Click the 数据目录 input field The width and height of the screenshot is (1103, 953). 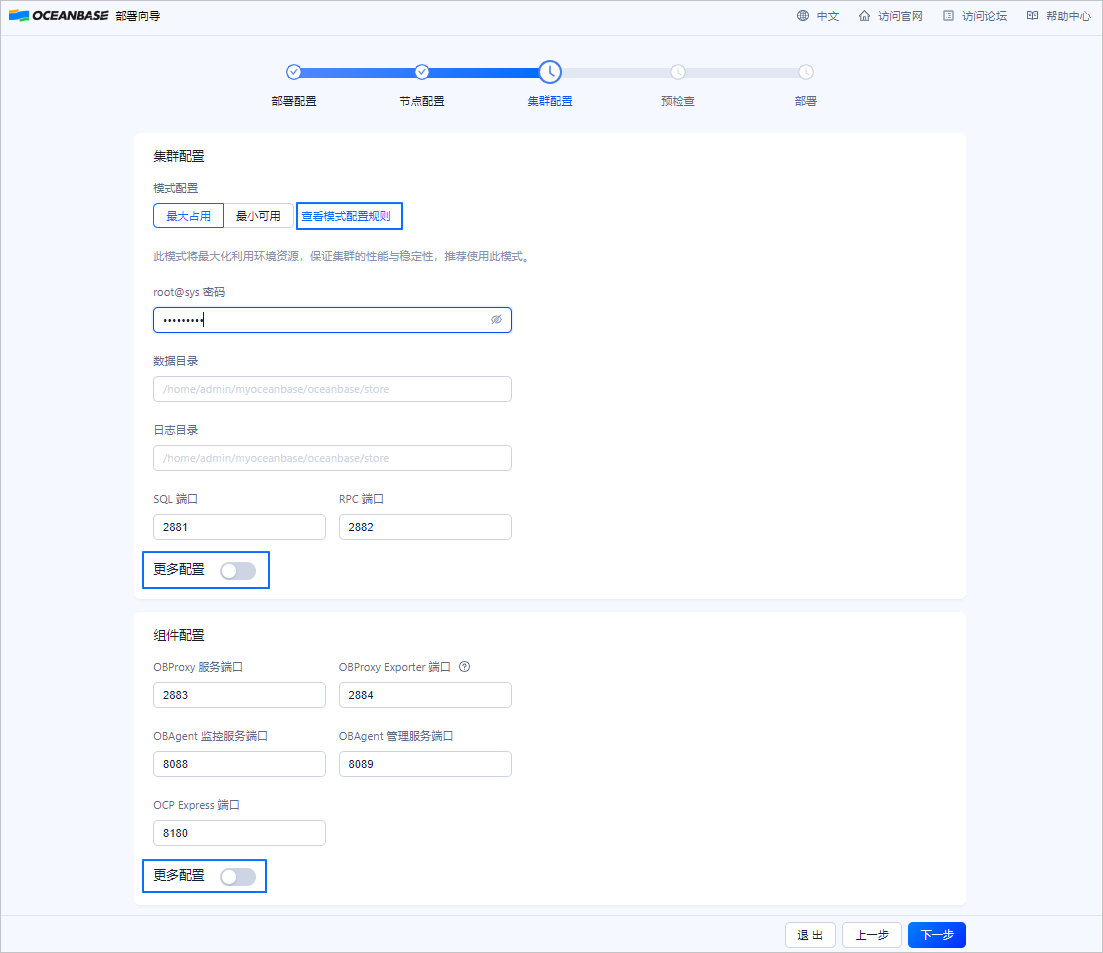point(332,389)
